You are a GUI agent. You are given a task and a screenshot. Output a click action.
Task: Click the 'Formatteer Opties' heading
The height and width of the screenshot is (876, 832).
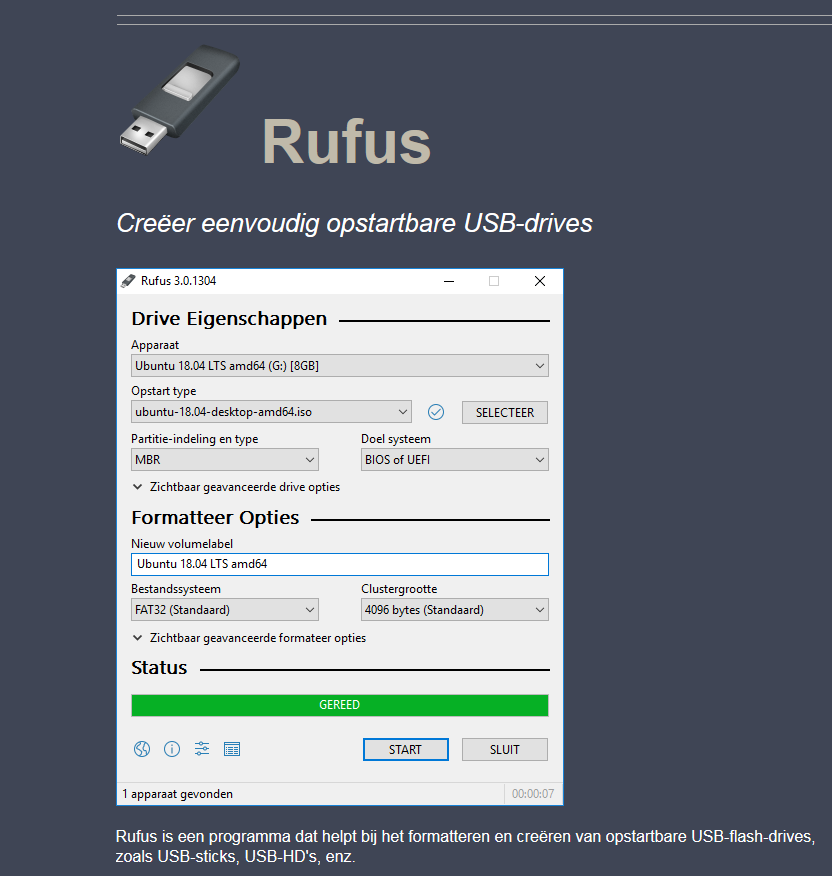click(215, 518)
